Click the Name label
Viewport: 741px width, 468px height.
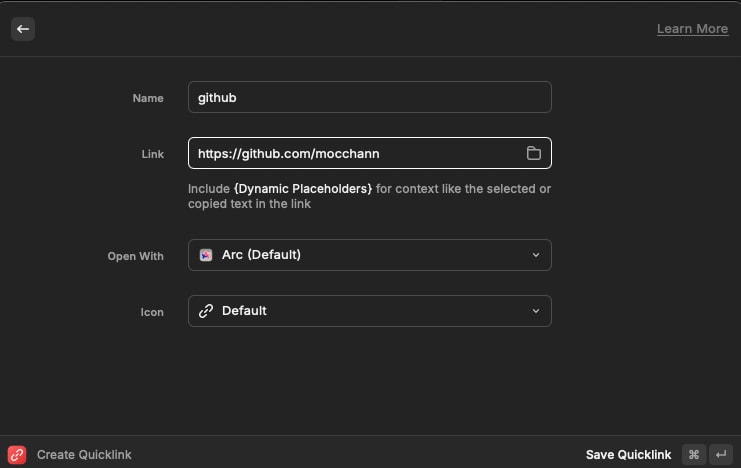pyautogui.click(x=148, y=98)
